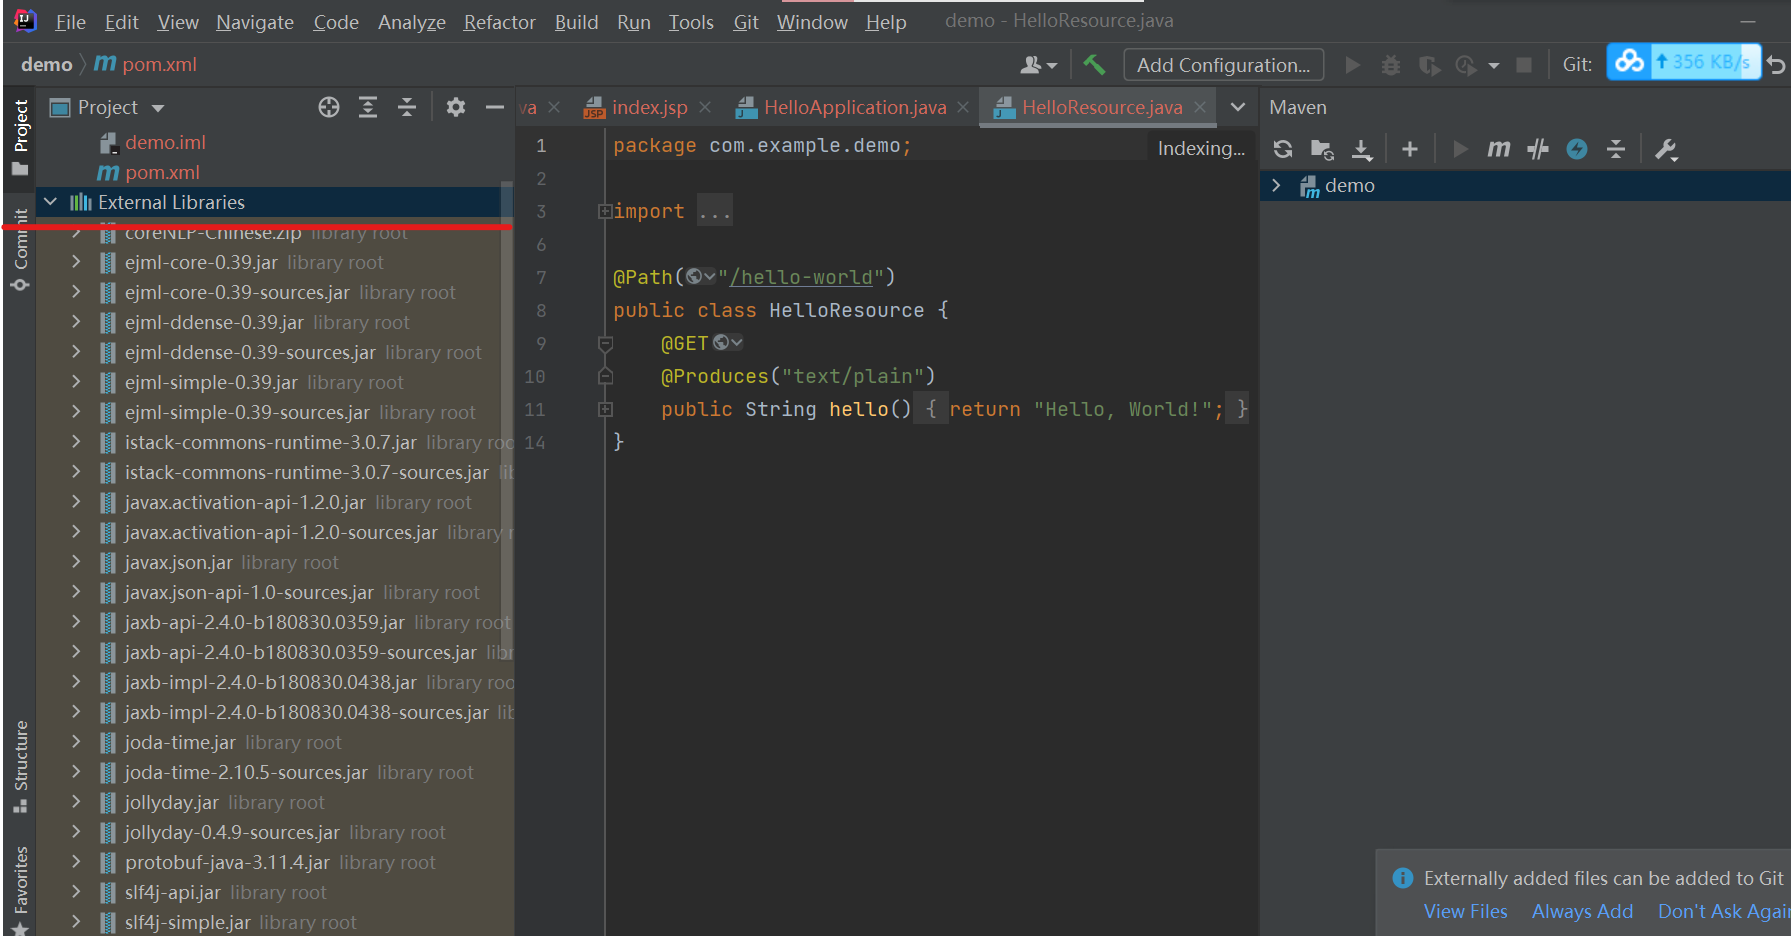Open Project panel settings gear
Screen dimensions: 1791x936
[456, 107]
